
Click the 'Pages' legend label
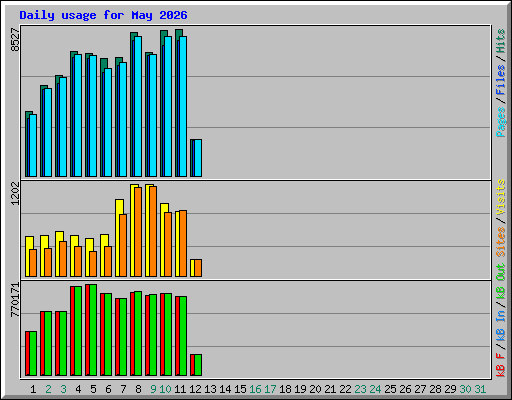(501, 122)
